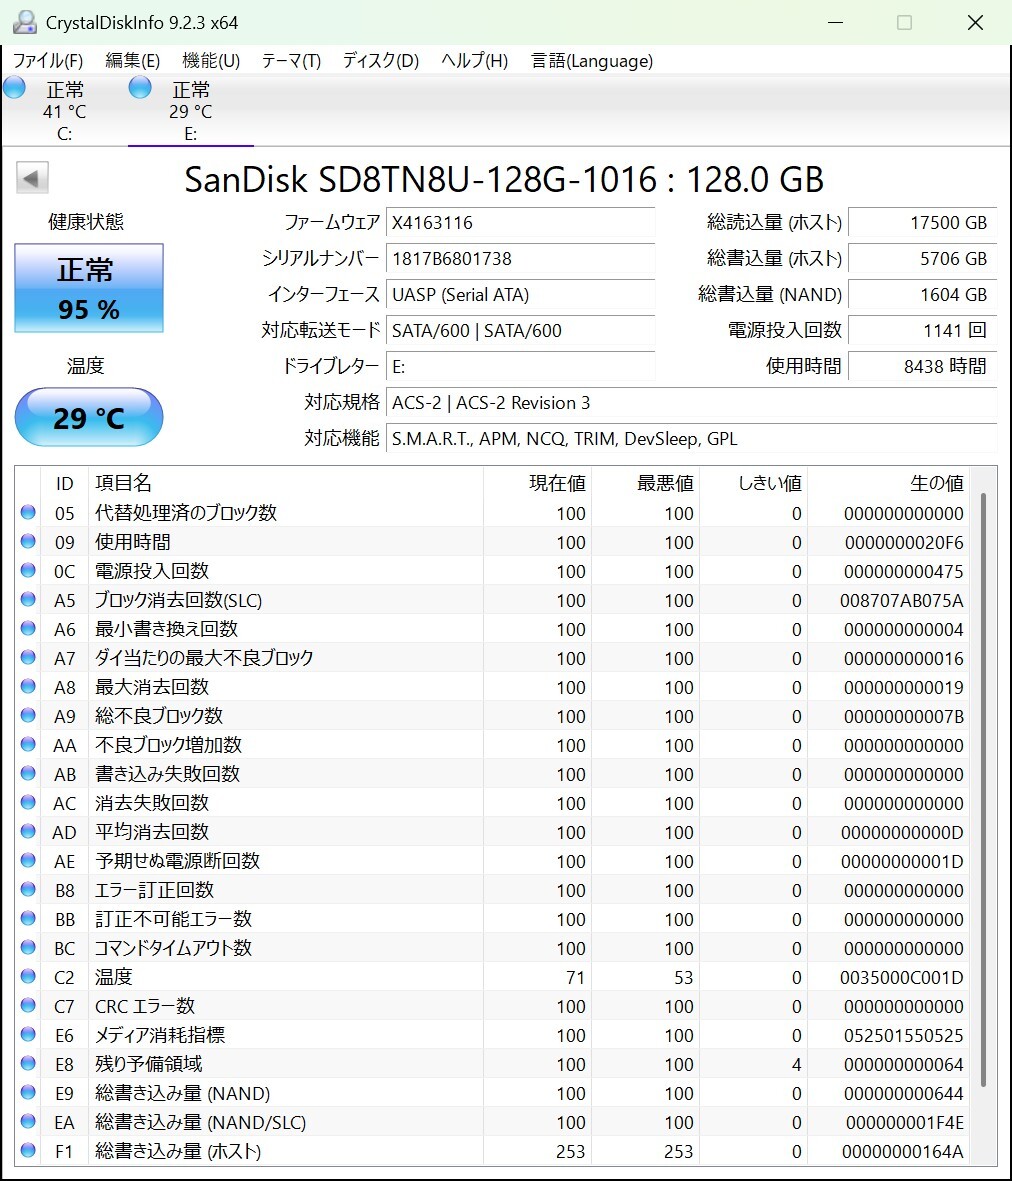
Task: Open the ディスク(D) menu
Action: (380, 61)
